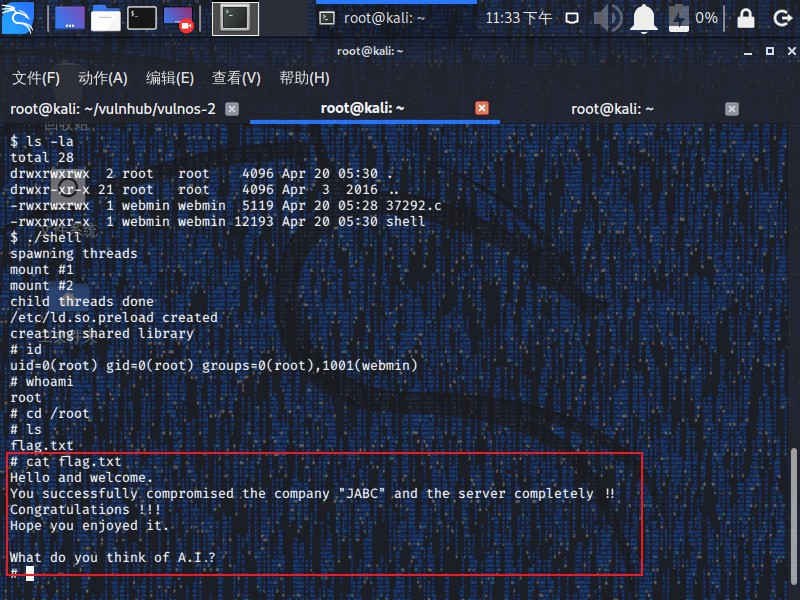Open the Kali dragon applications menu
This screenshot has height=600, width=800.
coord(17,18)
